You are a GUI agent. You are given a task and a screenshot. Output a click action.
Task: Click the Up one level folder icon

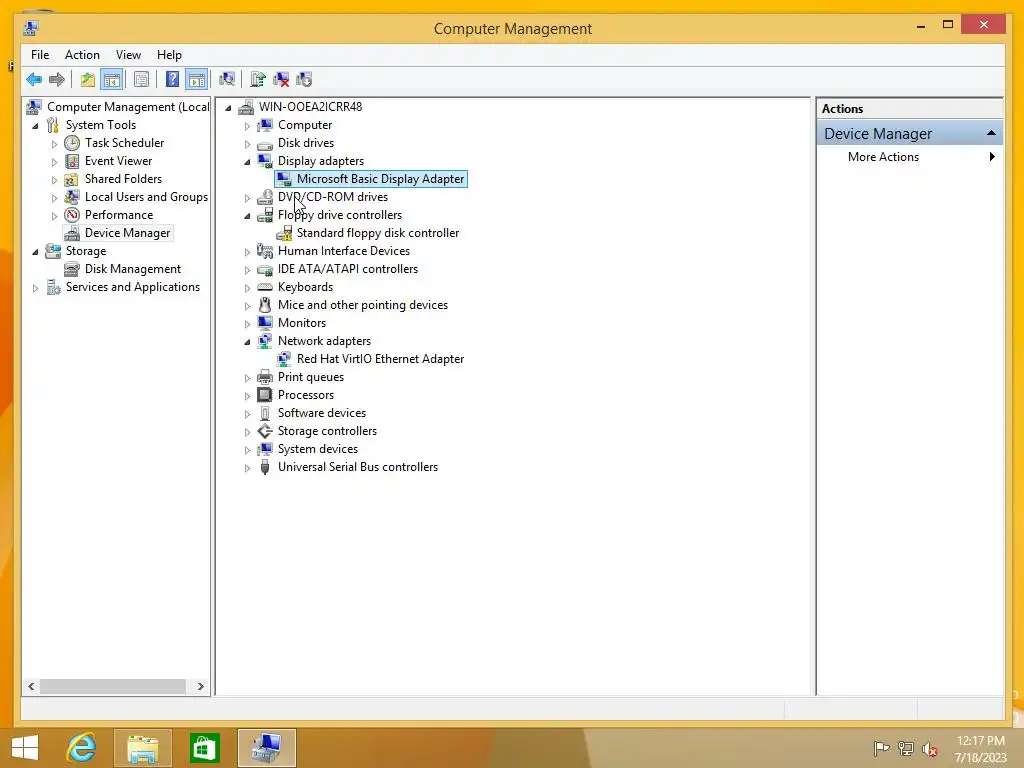(x=88, y=80)
